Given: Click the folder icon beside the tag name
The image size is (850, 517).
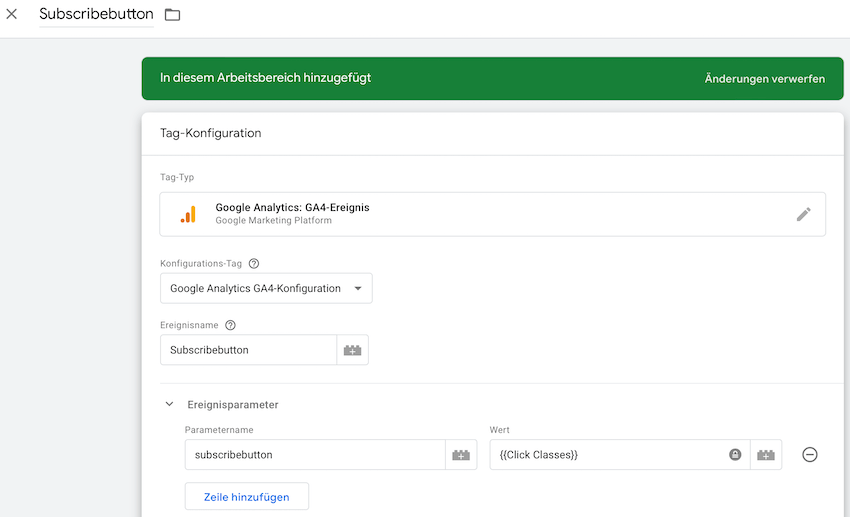Looking at the screenshot, I should [172, 15].
